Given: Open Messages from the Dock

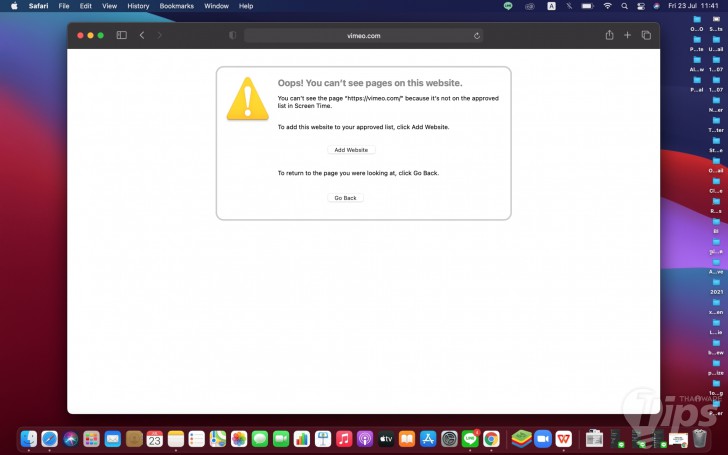Looking at the screenshot, I should coord(260,438).
